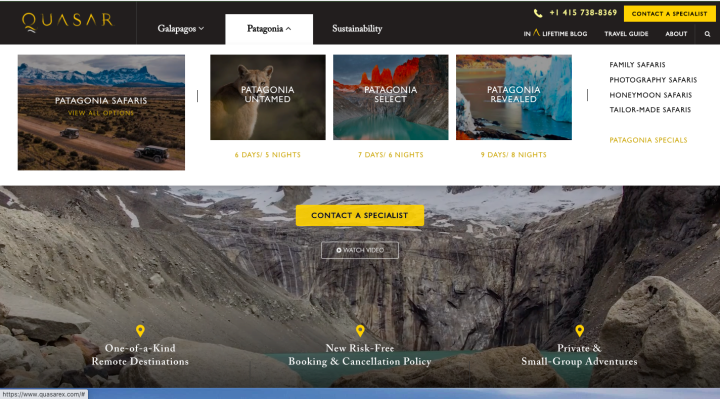Expand the Galapagos dropdown menu
The height and width of the screenshot is (399, 720).
coord(180,28)
